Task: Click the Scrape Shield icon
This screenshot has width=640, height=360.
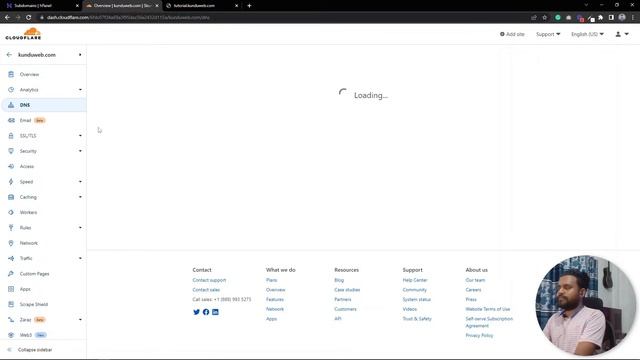Action: tap(11, 304)
